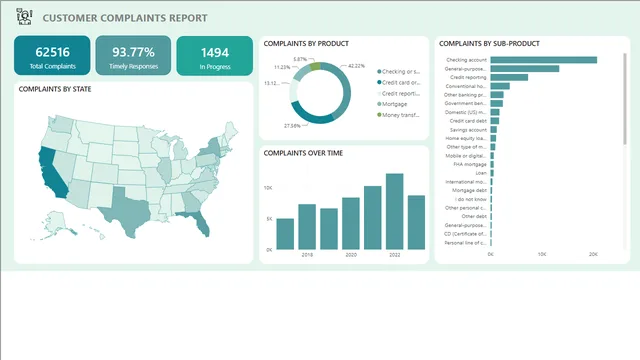Select the green 5.87% donut segment

(x=315, y=66)
